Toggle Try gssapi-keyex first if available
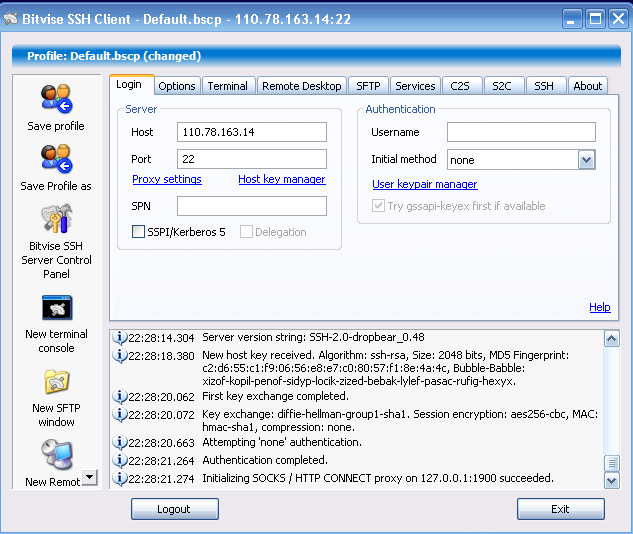This screenshot has width=633, height=534. point(378,205)
